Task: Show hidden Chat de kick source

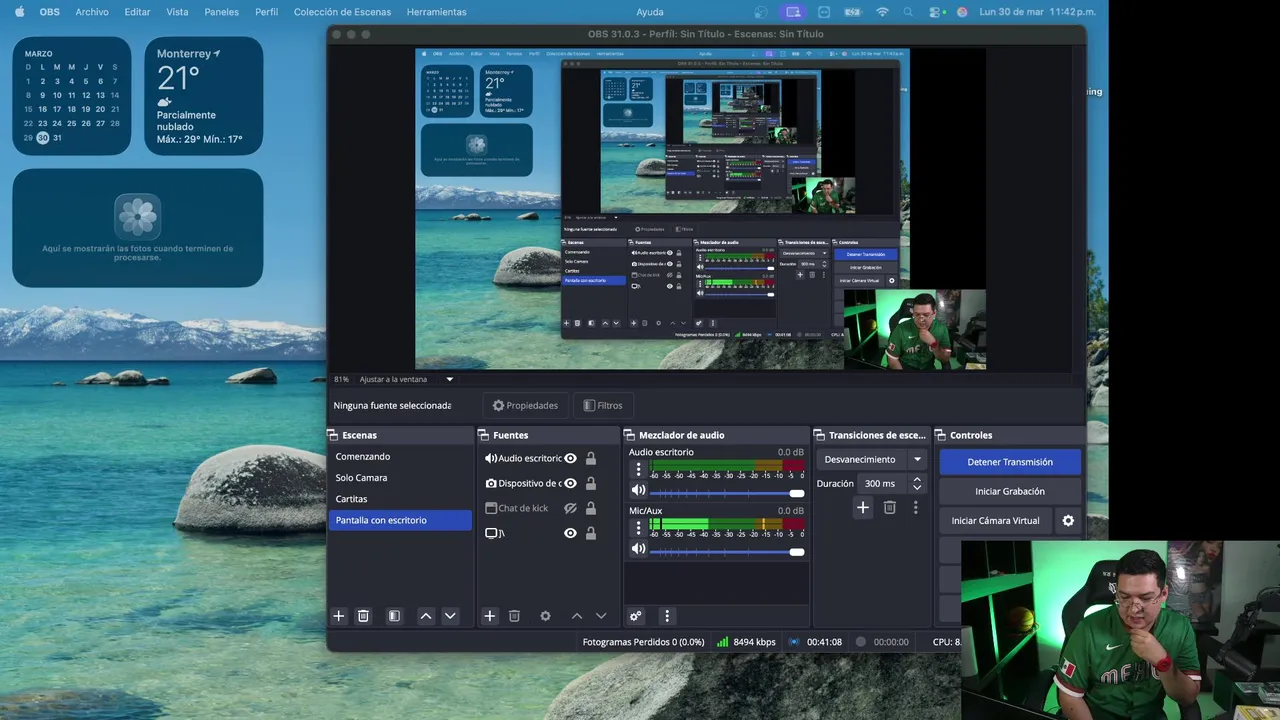Action: [x=570, y=508]
